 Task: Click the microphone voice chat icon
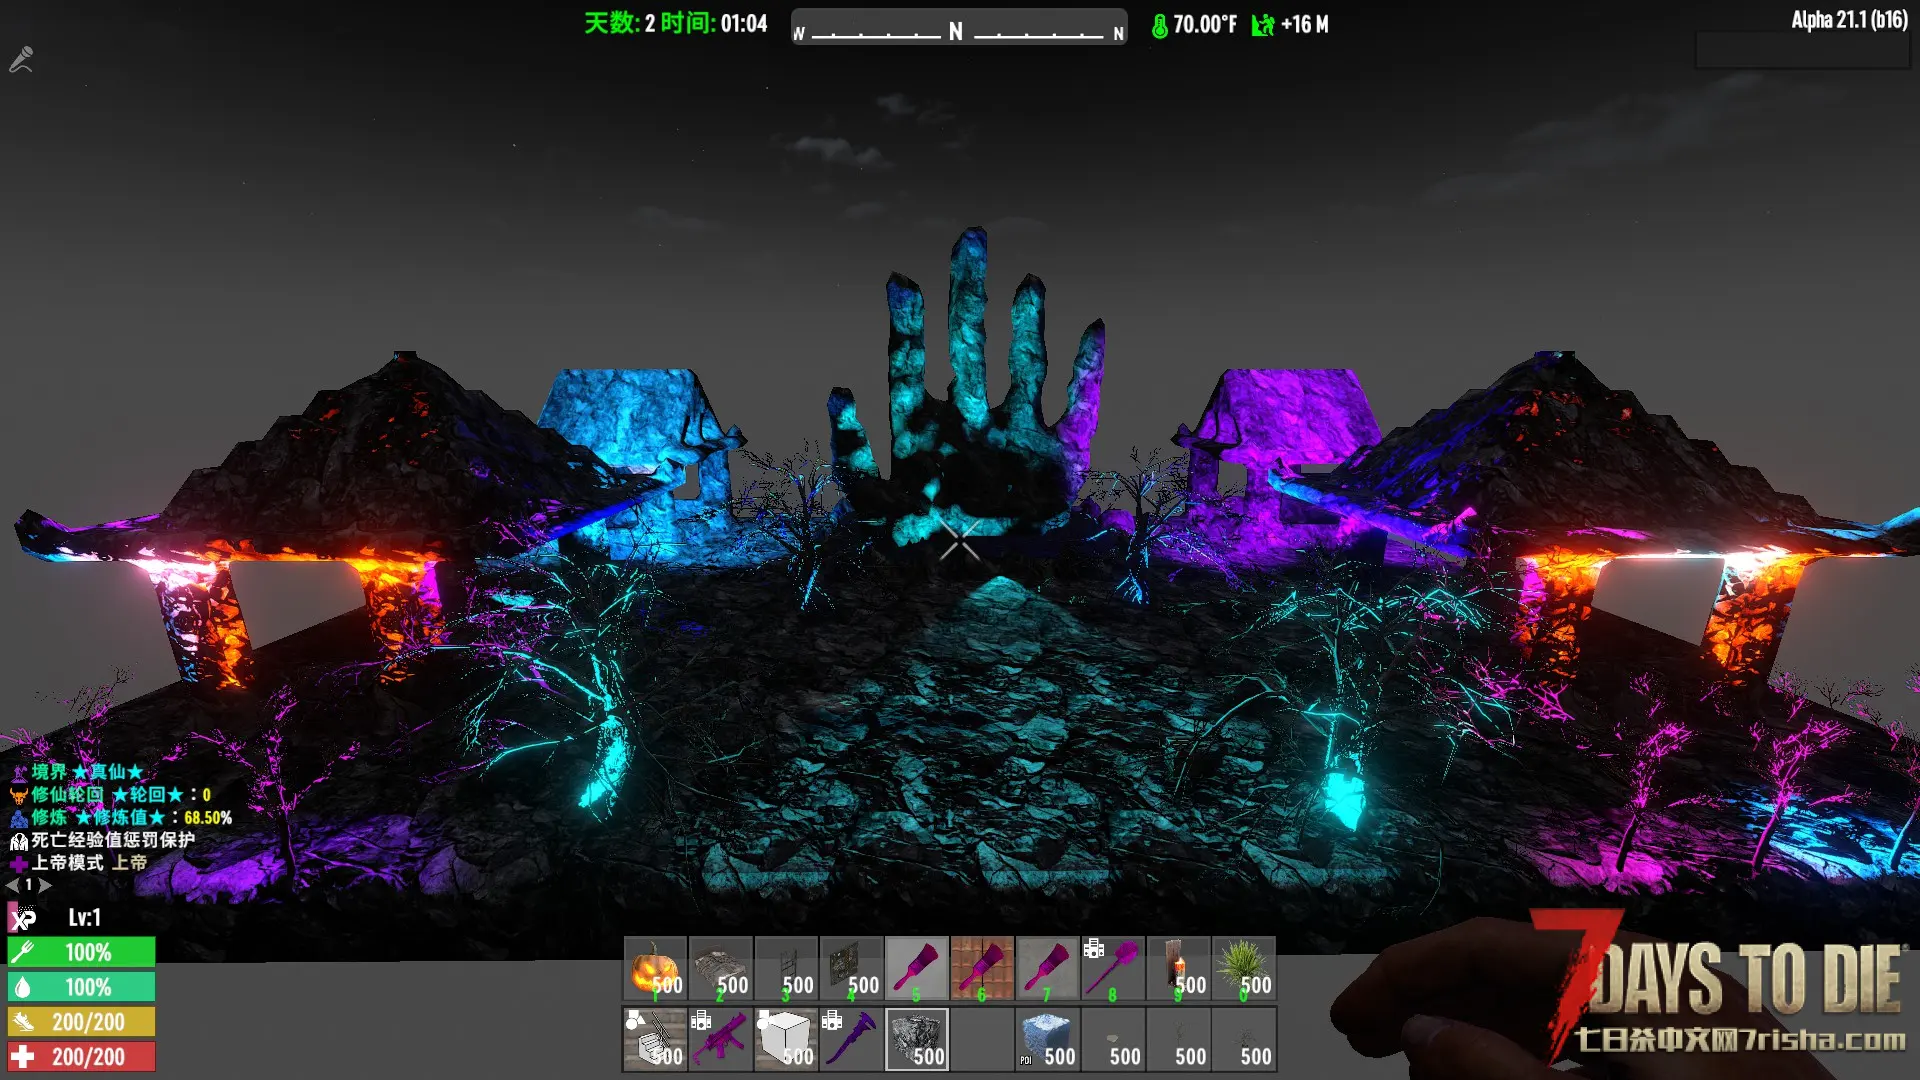[21, 60]
